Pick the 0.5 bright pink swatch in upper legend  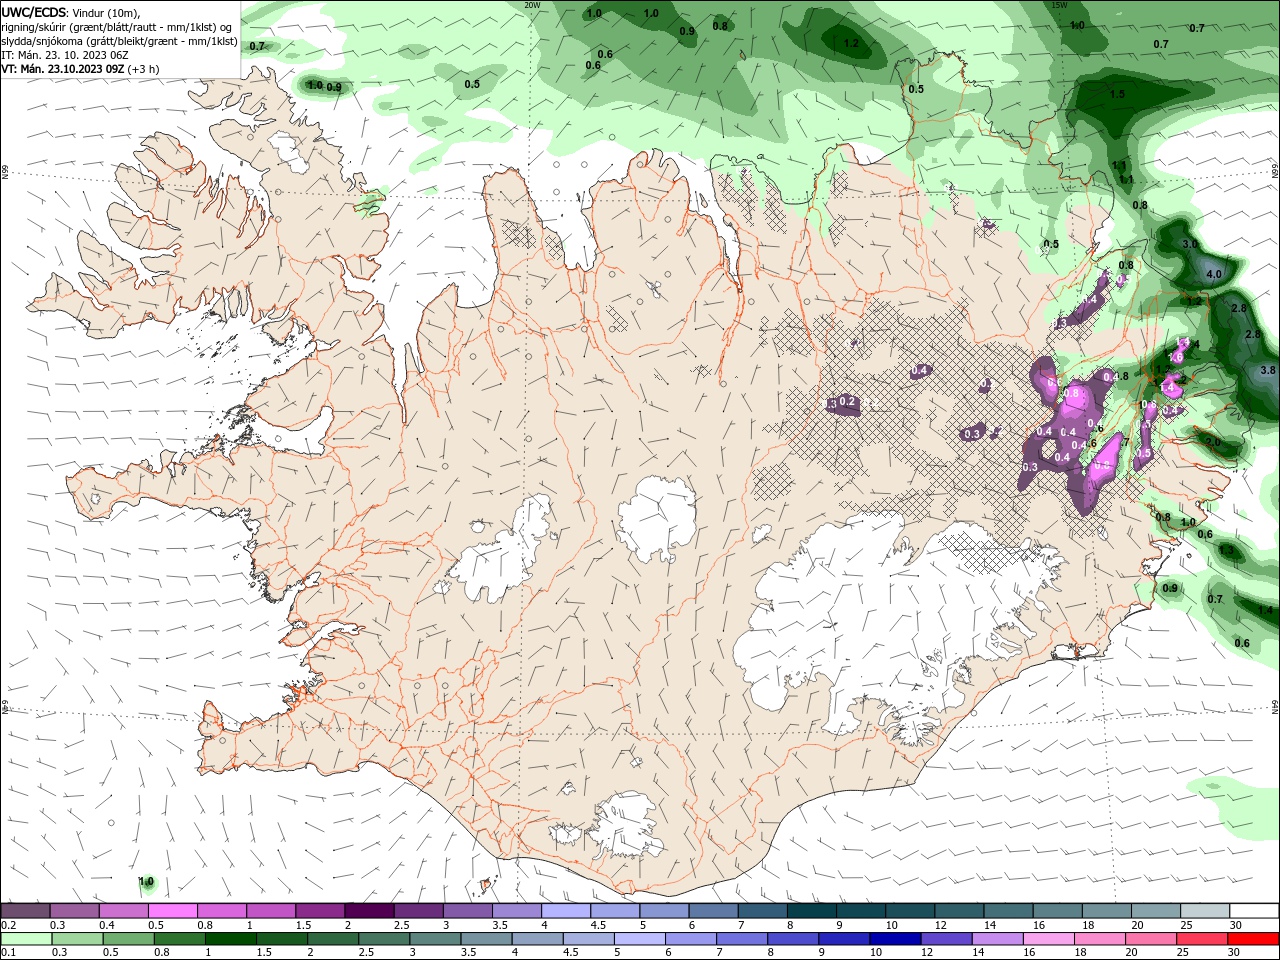(x=172, y=910)
